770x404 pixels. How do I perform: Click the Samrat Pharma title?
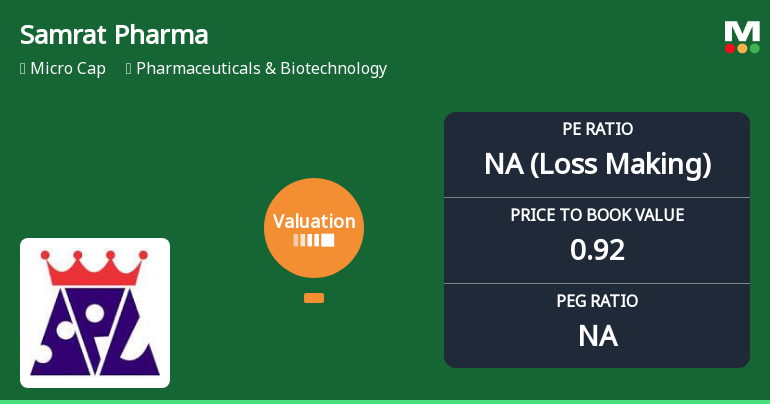[114, 35]
